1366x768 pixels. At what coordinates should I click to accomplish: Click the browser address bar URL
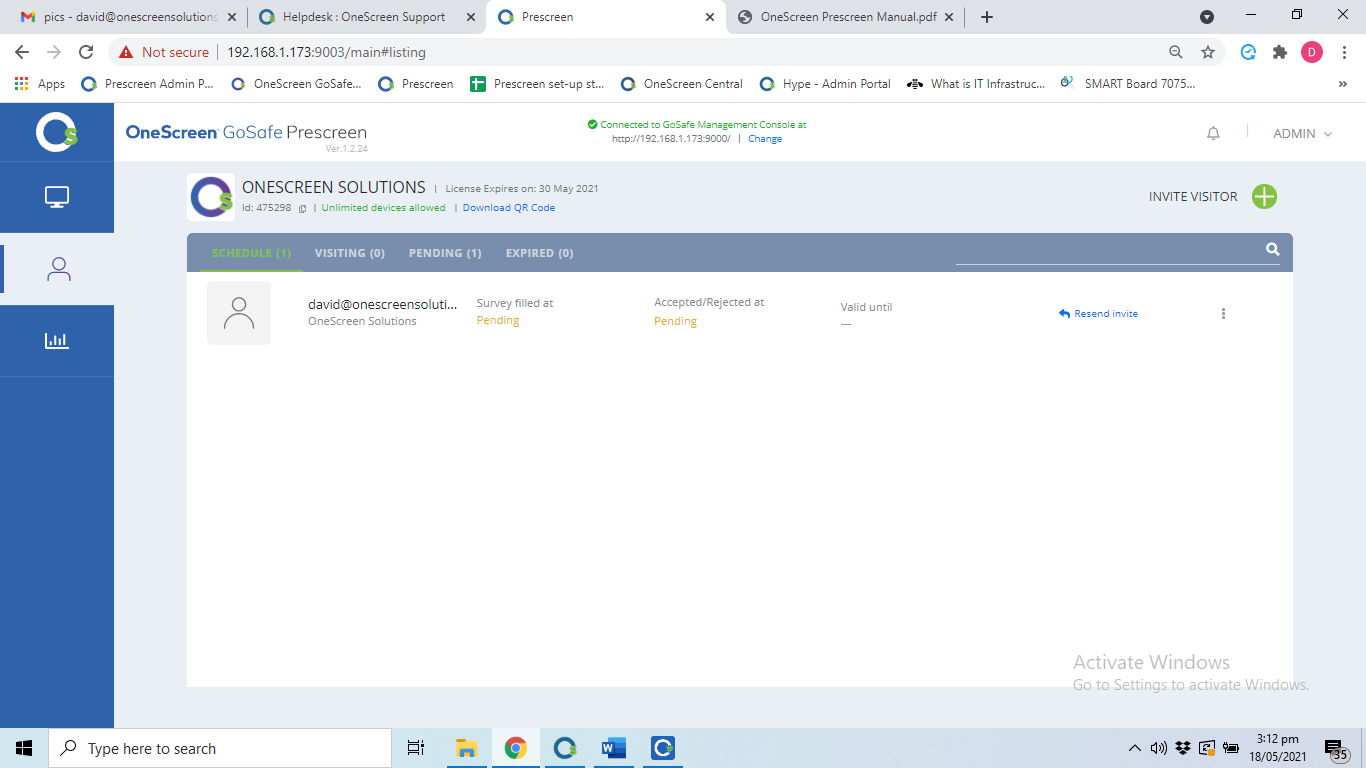326,52
